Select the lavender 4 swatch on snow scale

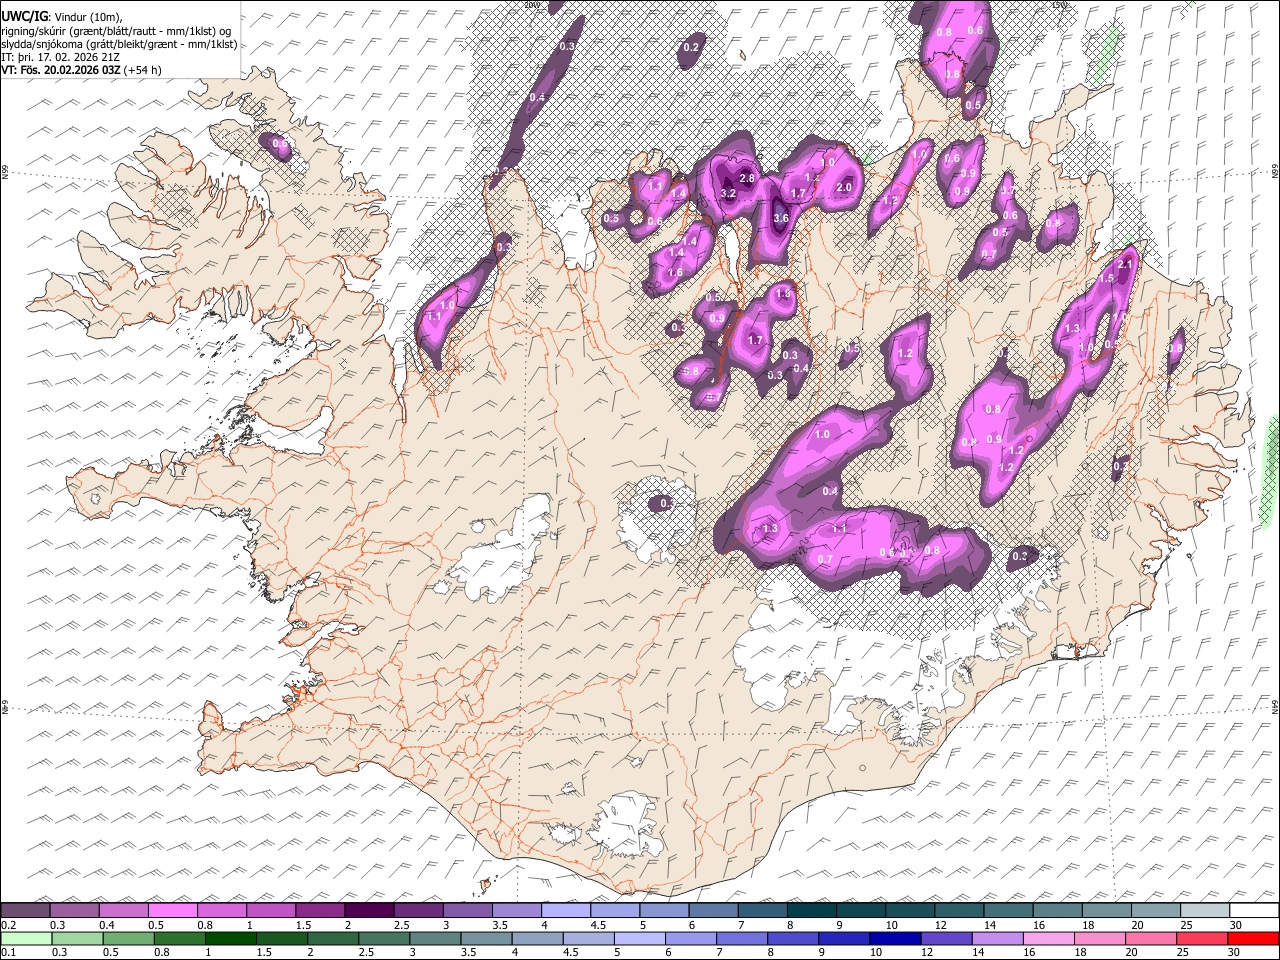click(565, 911)
